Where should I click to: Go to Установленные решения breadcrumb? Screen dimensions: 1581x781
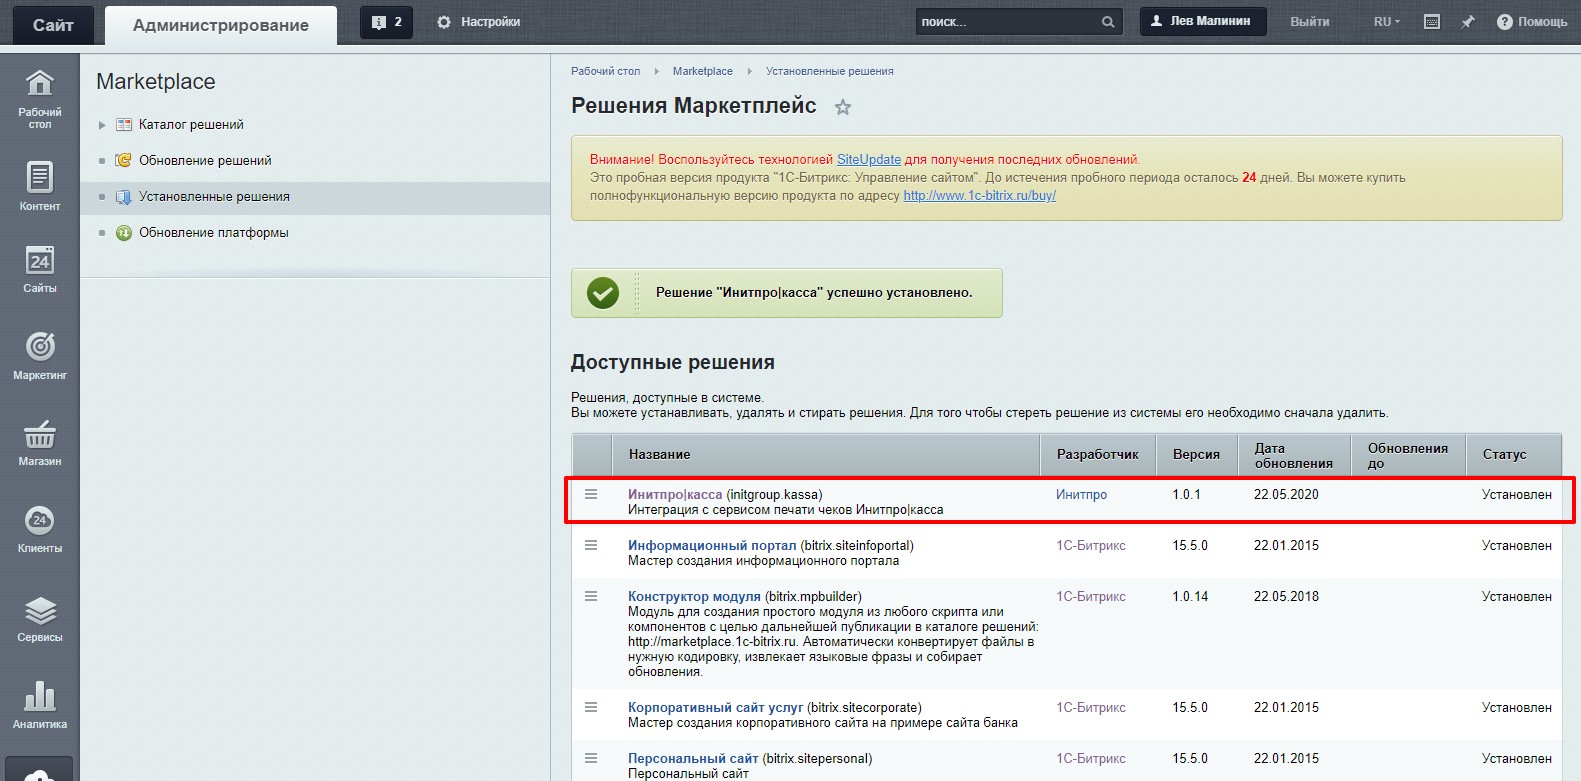[x=830, y=71]
